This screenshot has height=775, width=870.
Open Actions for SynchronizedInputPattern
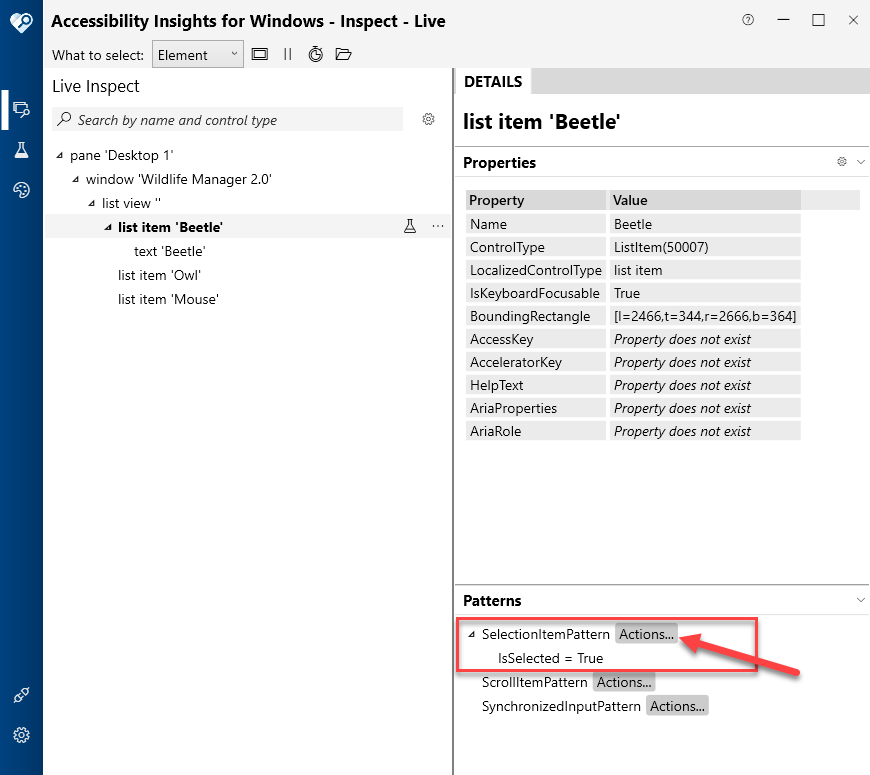[677, 706]
